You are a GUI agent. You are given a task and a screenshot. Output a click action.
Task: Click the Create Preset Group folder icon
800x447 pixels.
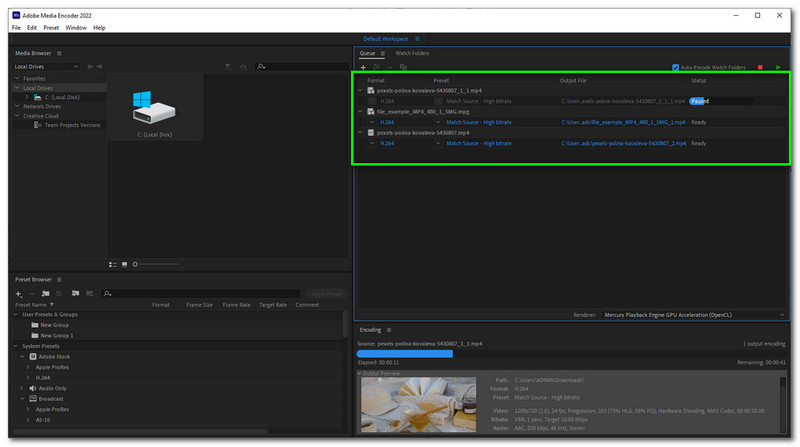(46, 293)
